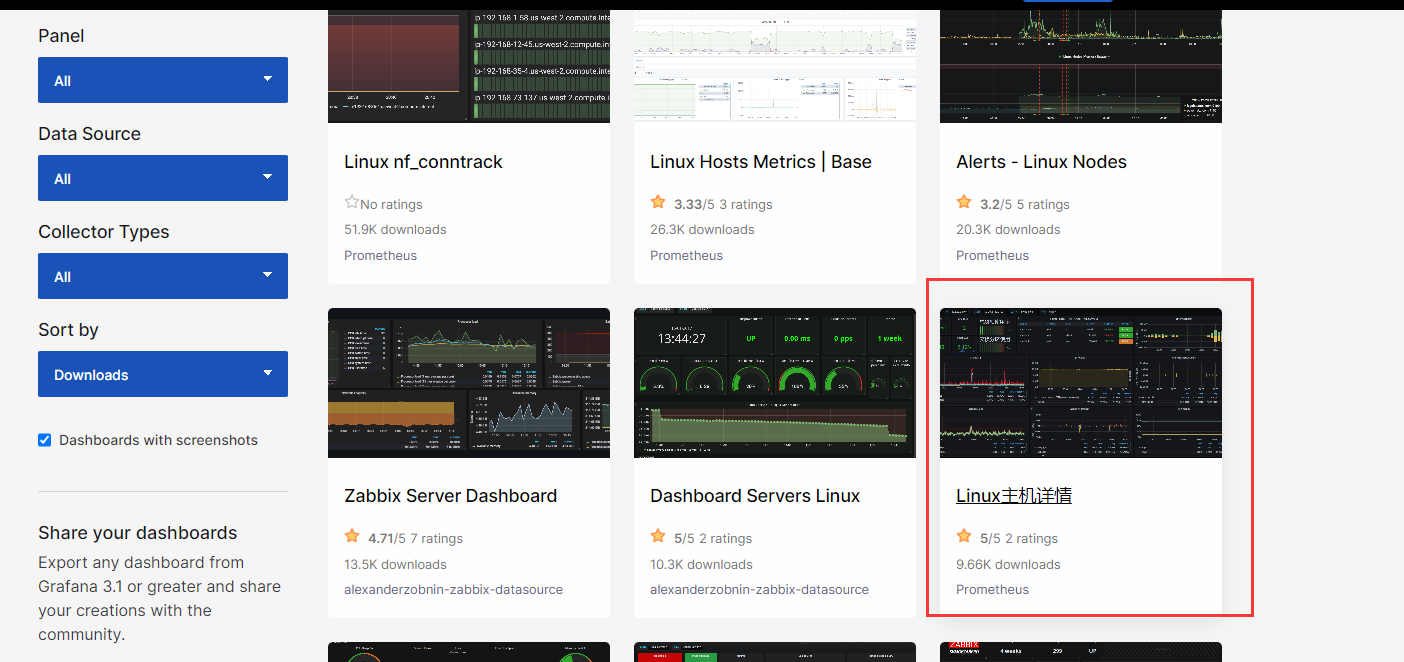Click rating star of Linux主机详情
The height and width of the screenshot is (662, 1404).
964,536
